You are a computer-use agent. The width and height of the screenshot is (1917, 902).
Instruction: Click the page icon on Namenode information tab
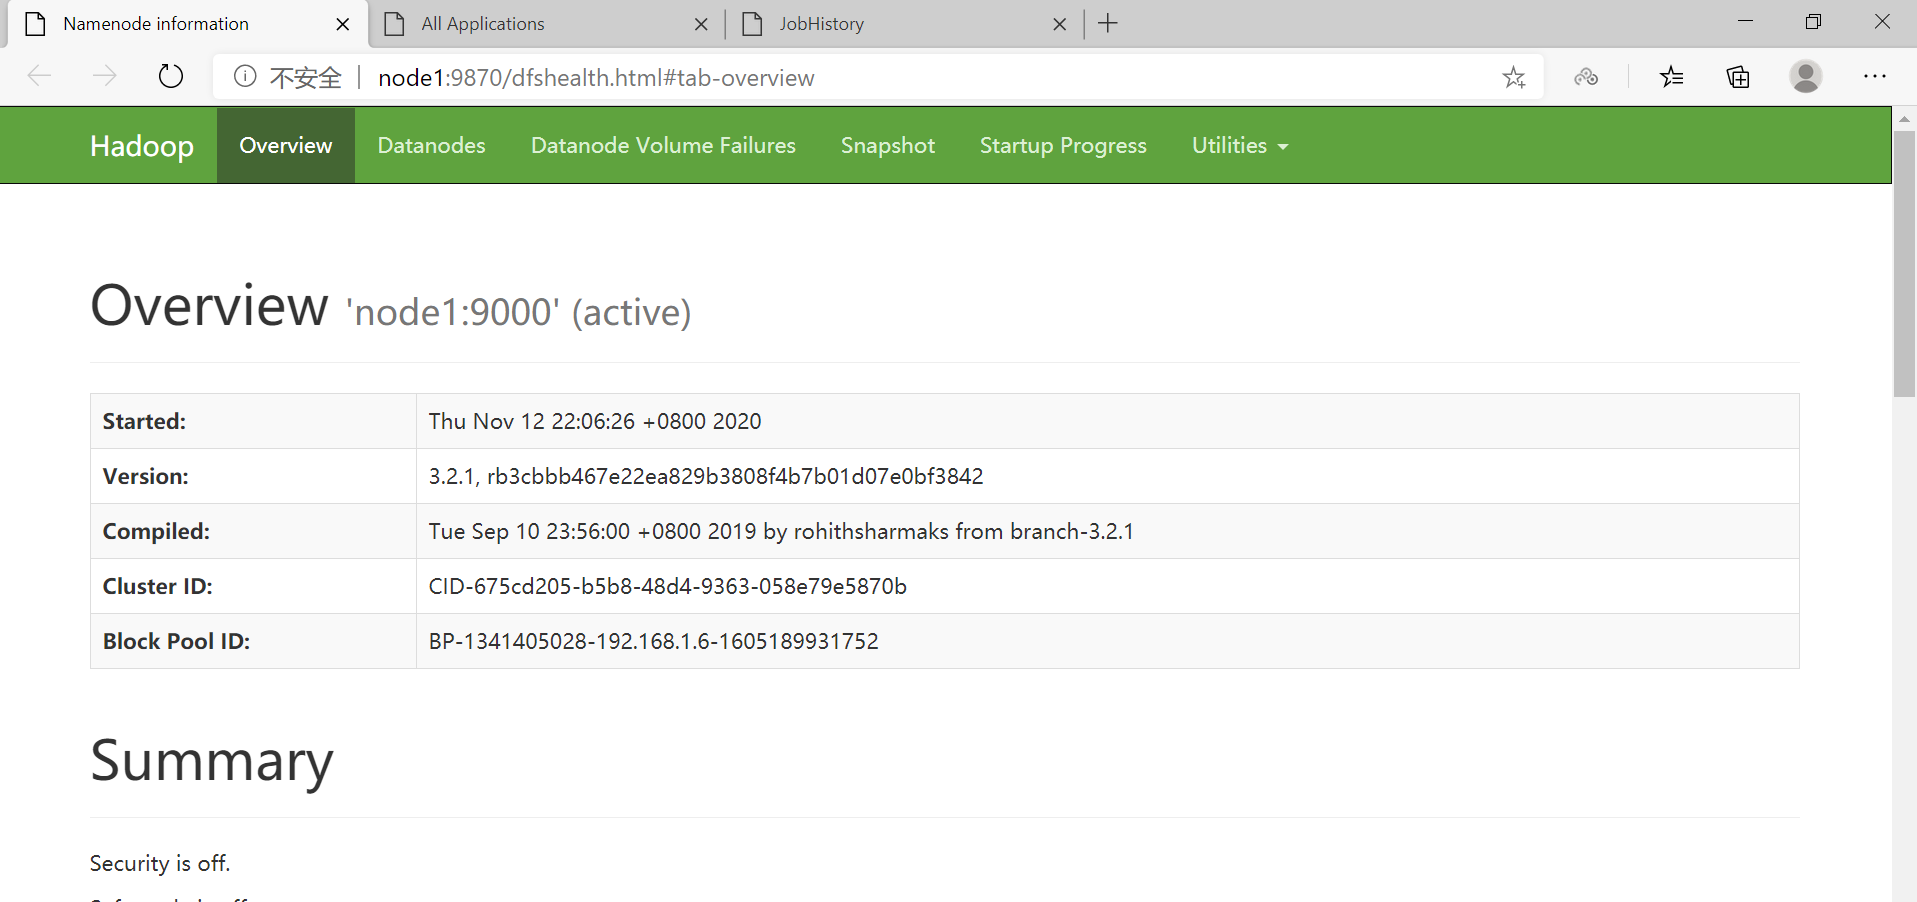coord(35,24)
